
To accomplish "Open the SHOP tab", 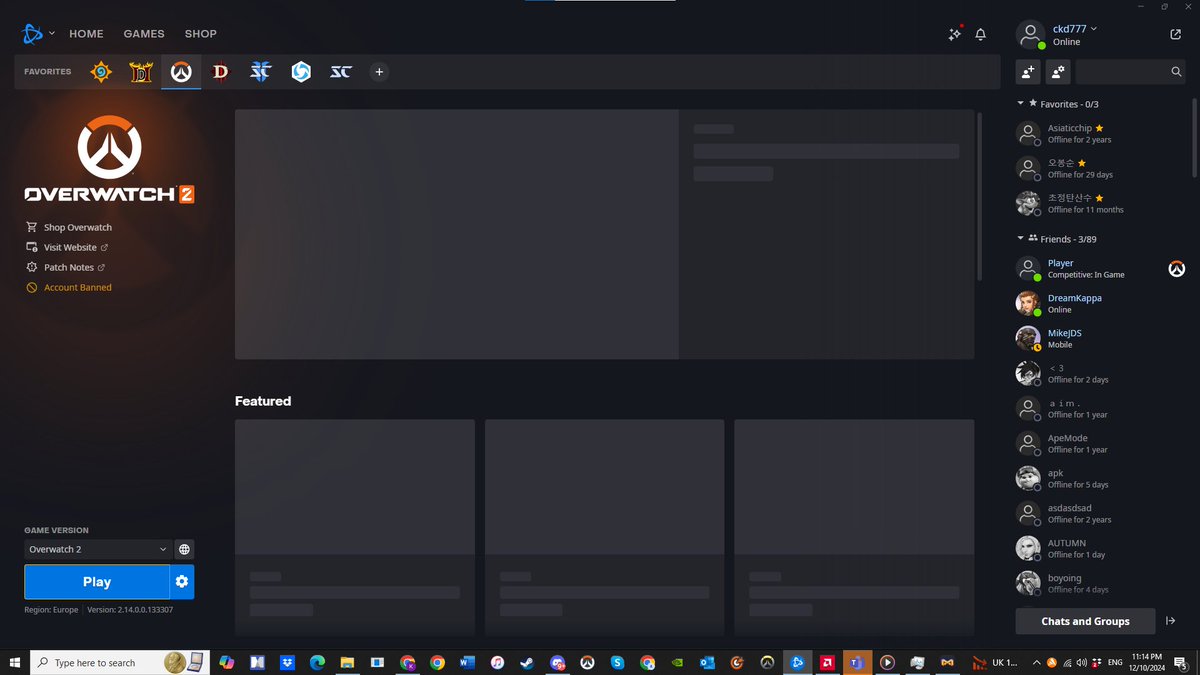I will click(200, 34).
